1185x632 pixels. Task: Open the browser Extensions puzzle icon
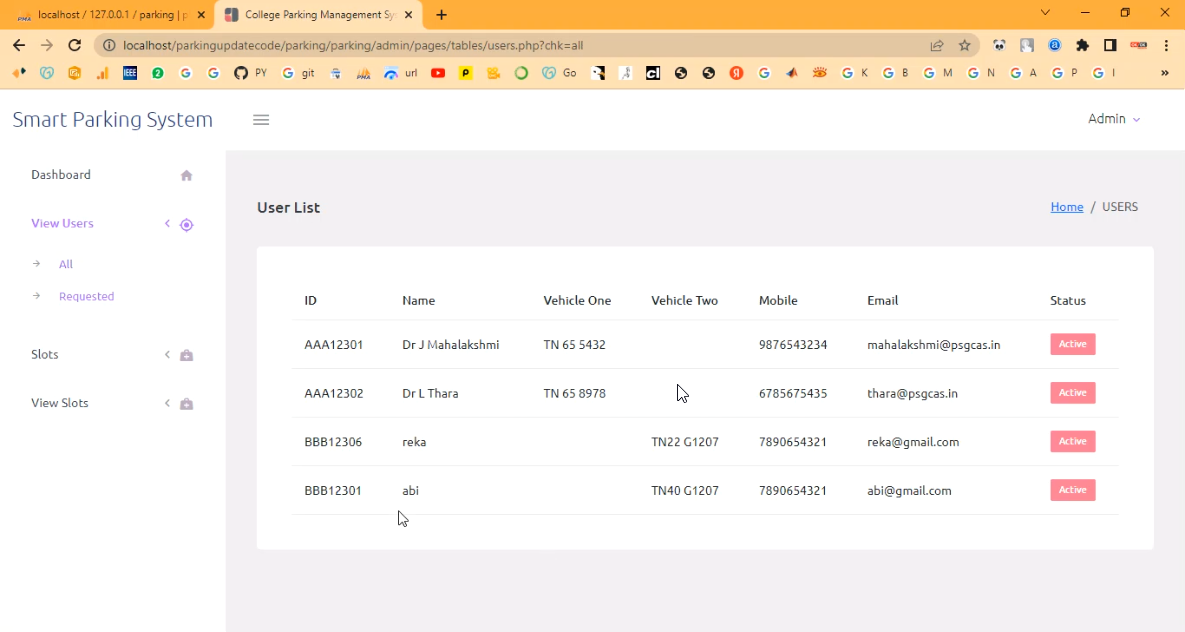click(x=1082, y=45)
